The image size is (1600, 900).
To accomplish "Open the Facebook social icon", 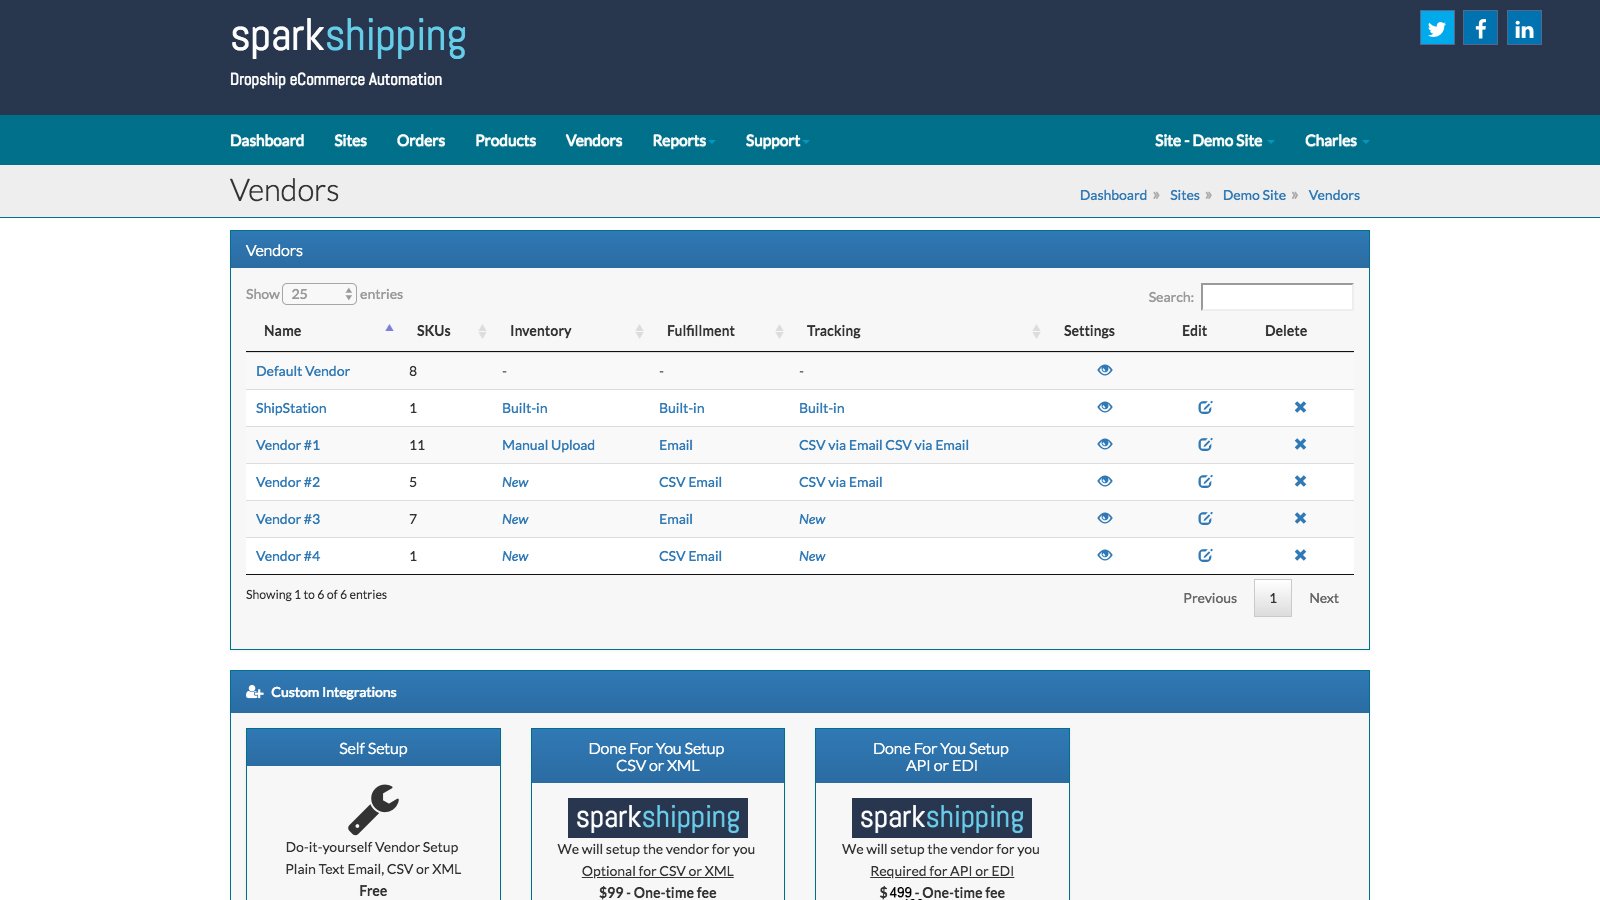I will pyautogui.click(x=1480, y=28).
